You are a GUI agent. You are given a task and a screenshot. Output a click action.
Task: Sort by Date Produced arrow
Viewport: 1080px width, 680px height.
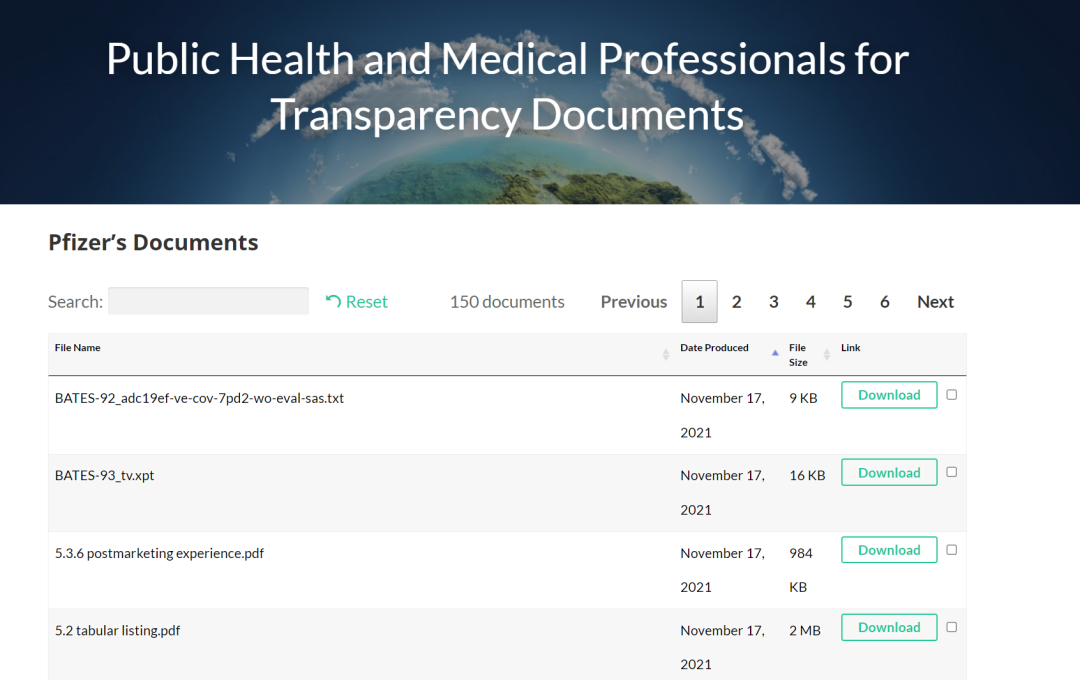775,353
